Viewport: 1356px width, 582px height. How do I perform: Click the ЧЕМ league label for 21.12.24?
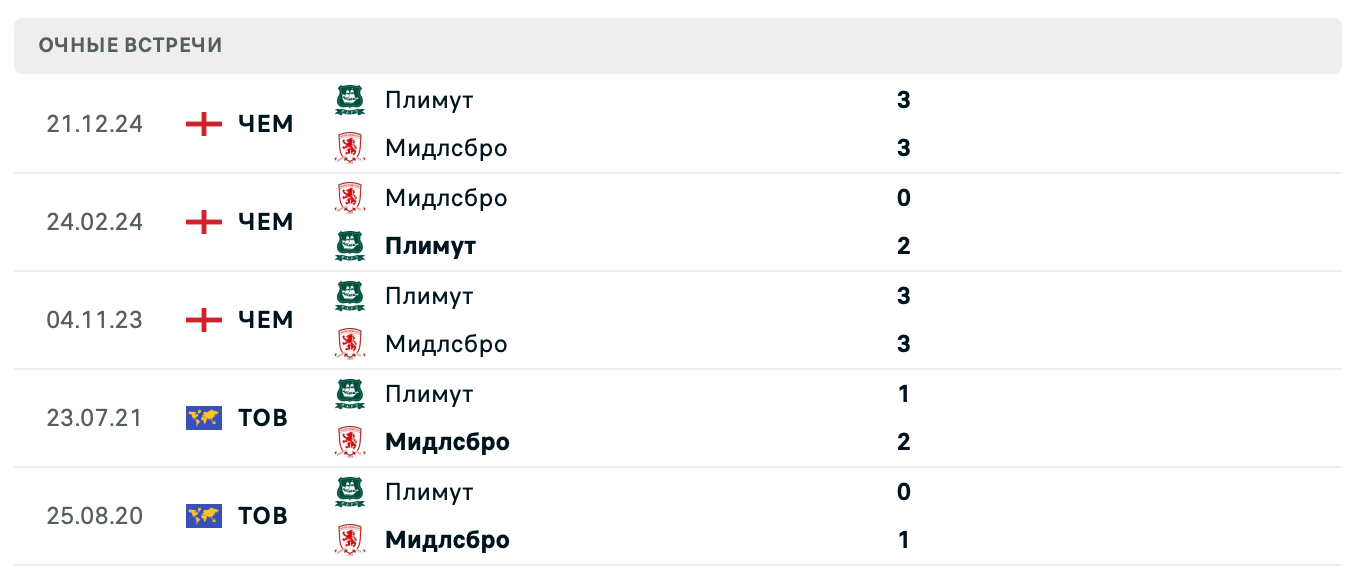266,124
